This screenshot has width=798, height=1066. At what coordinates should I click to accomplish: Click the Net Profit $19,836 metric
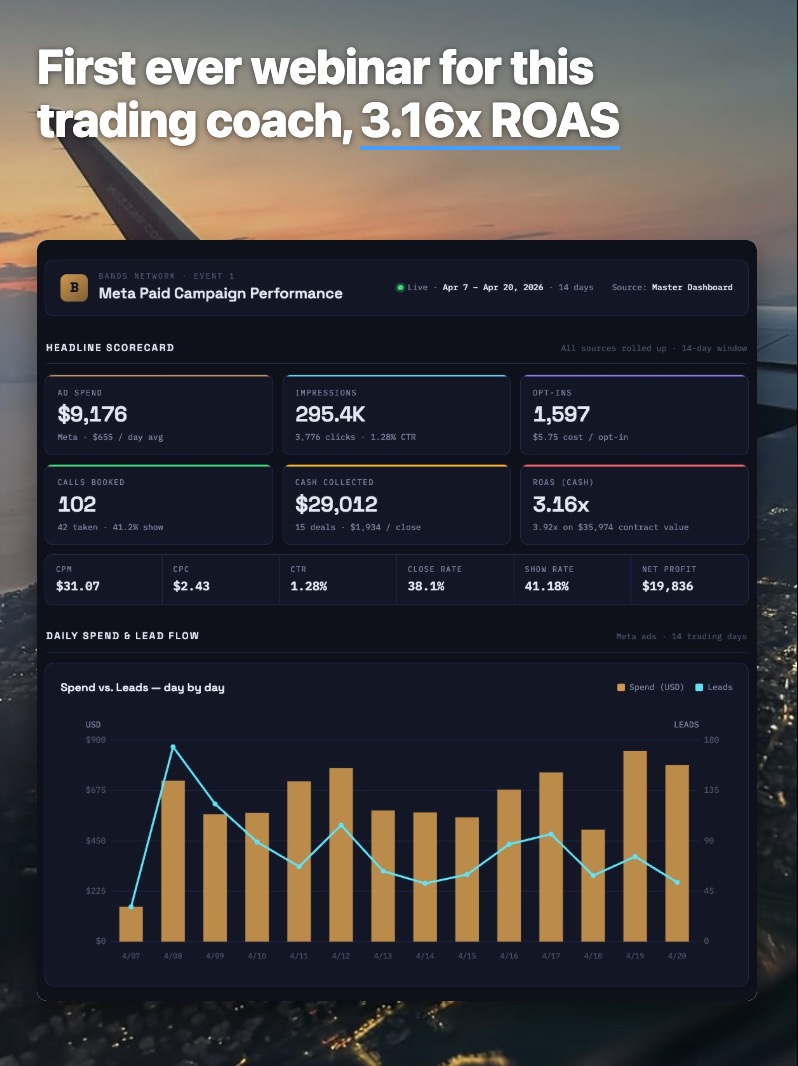coord(689,579)
